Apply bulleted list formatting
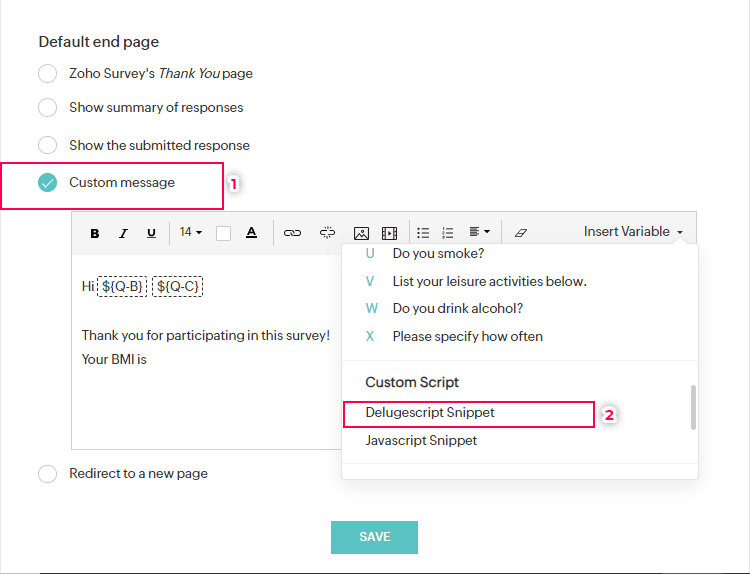750x574 pixels. [423, 233]
